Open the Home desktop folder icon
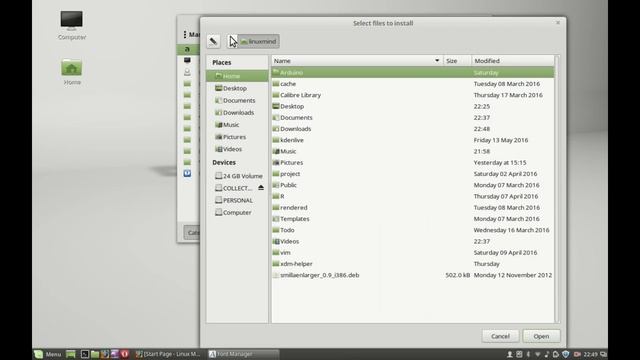This screenshot has width=640, height=360. point(72,72)
